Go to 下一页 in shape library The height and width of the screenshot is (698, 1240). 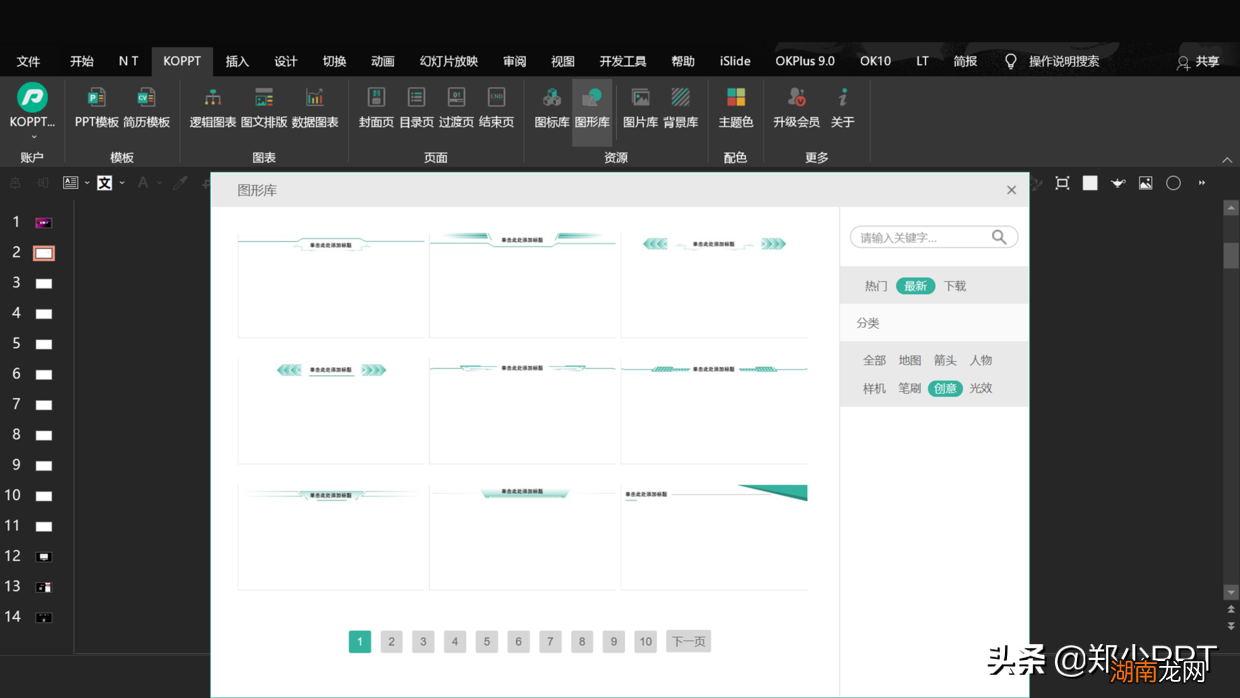pos(688,641)
